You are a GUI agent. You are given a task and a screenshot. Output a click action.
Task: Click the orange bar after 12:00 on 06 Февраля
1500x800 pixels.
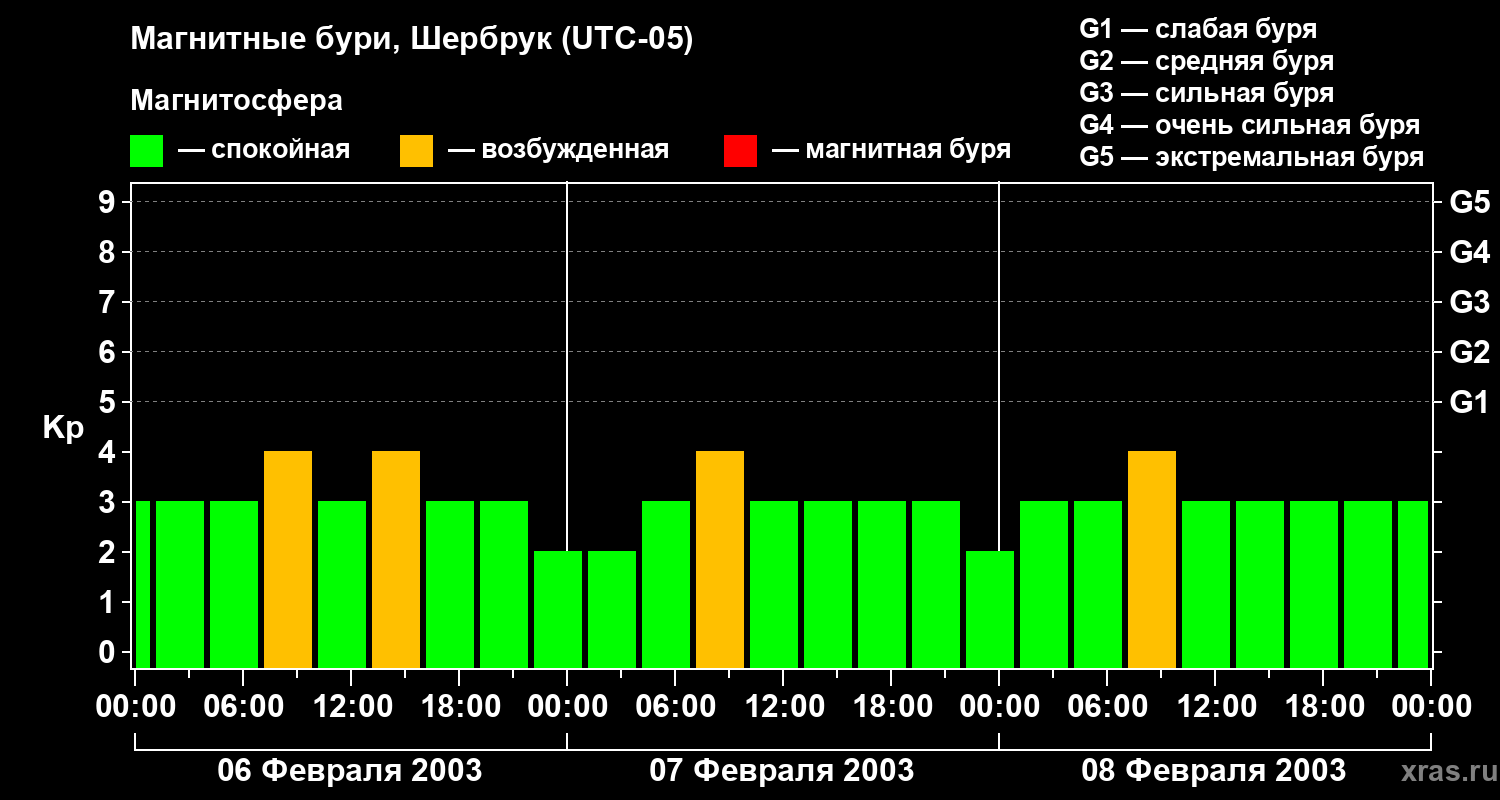pos(396,559)
